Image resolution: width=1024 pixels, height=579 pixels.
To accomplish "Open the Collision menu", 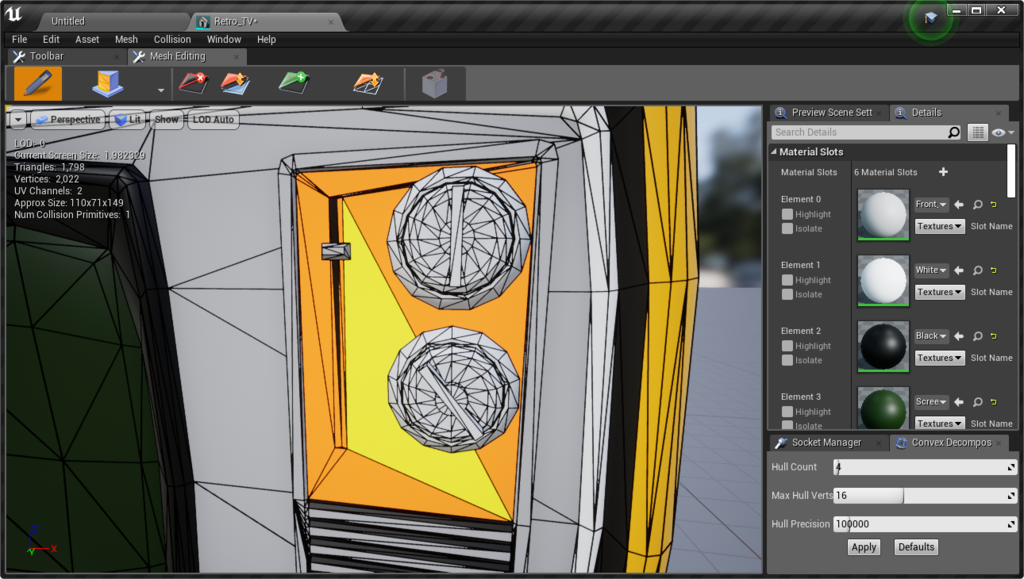I will click(172, 39).
